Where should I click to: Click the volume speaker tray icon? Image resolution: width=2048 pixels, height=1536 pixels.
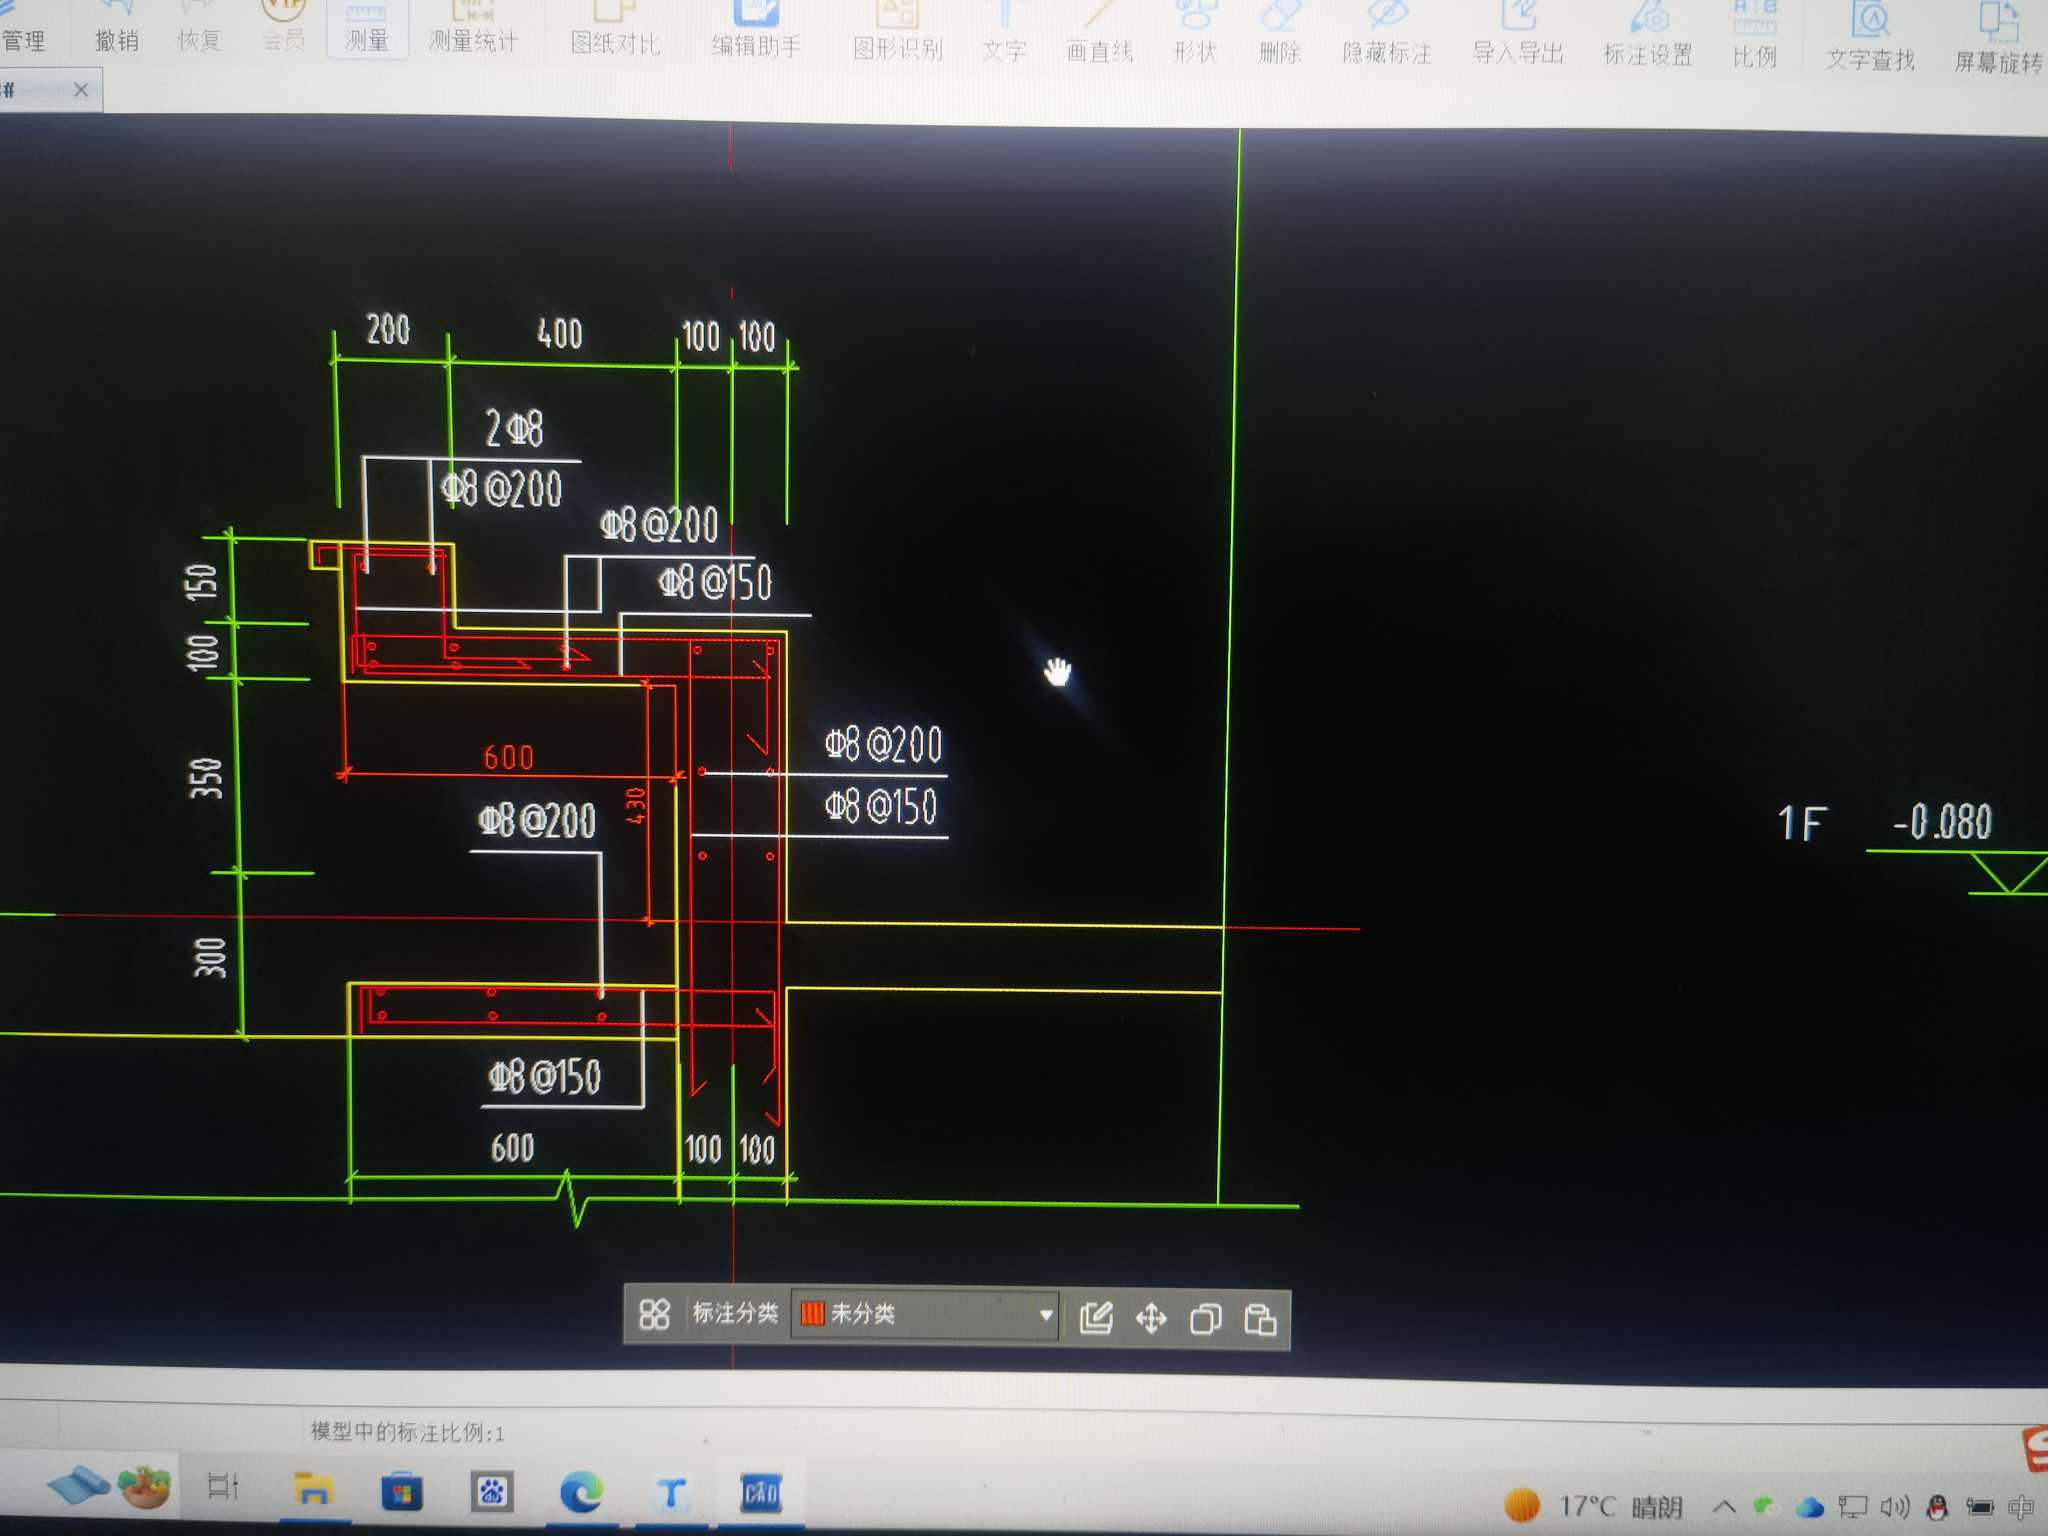coord(1893,1507)
